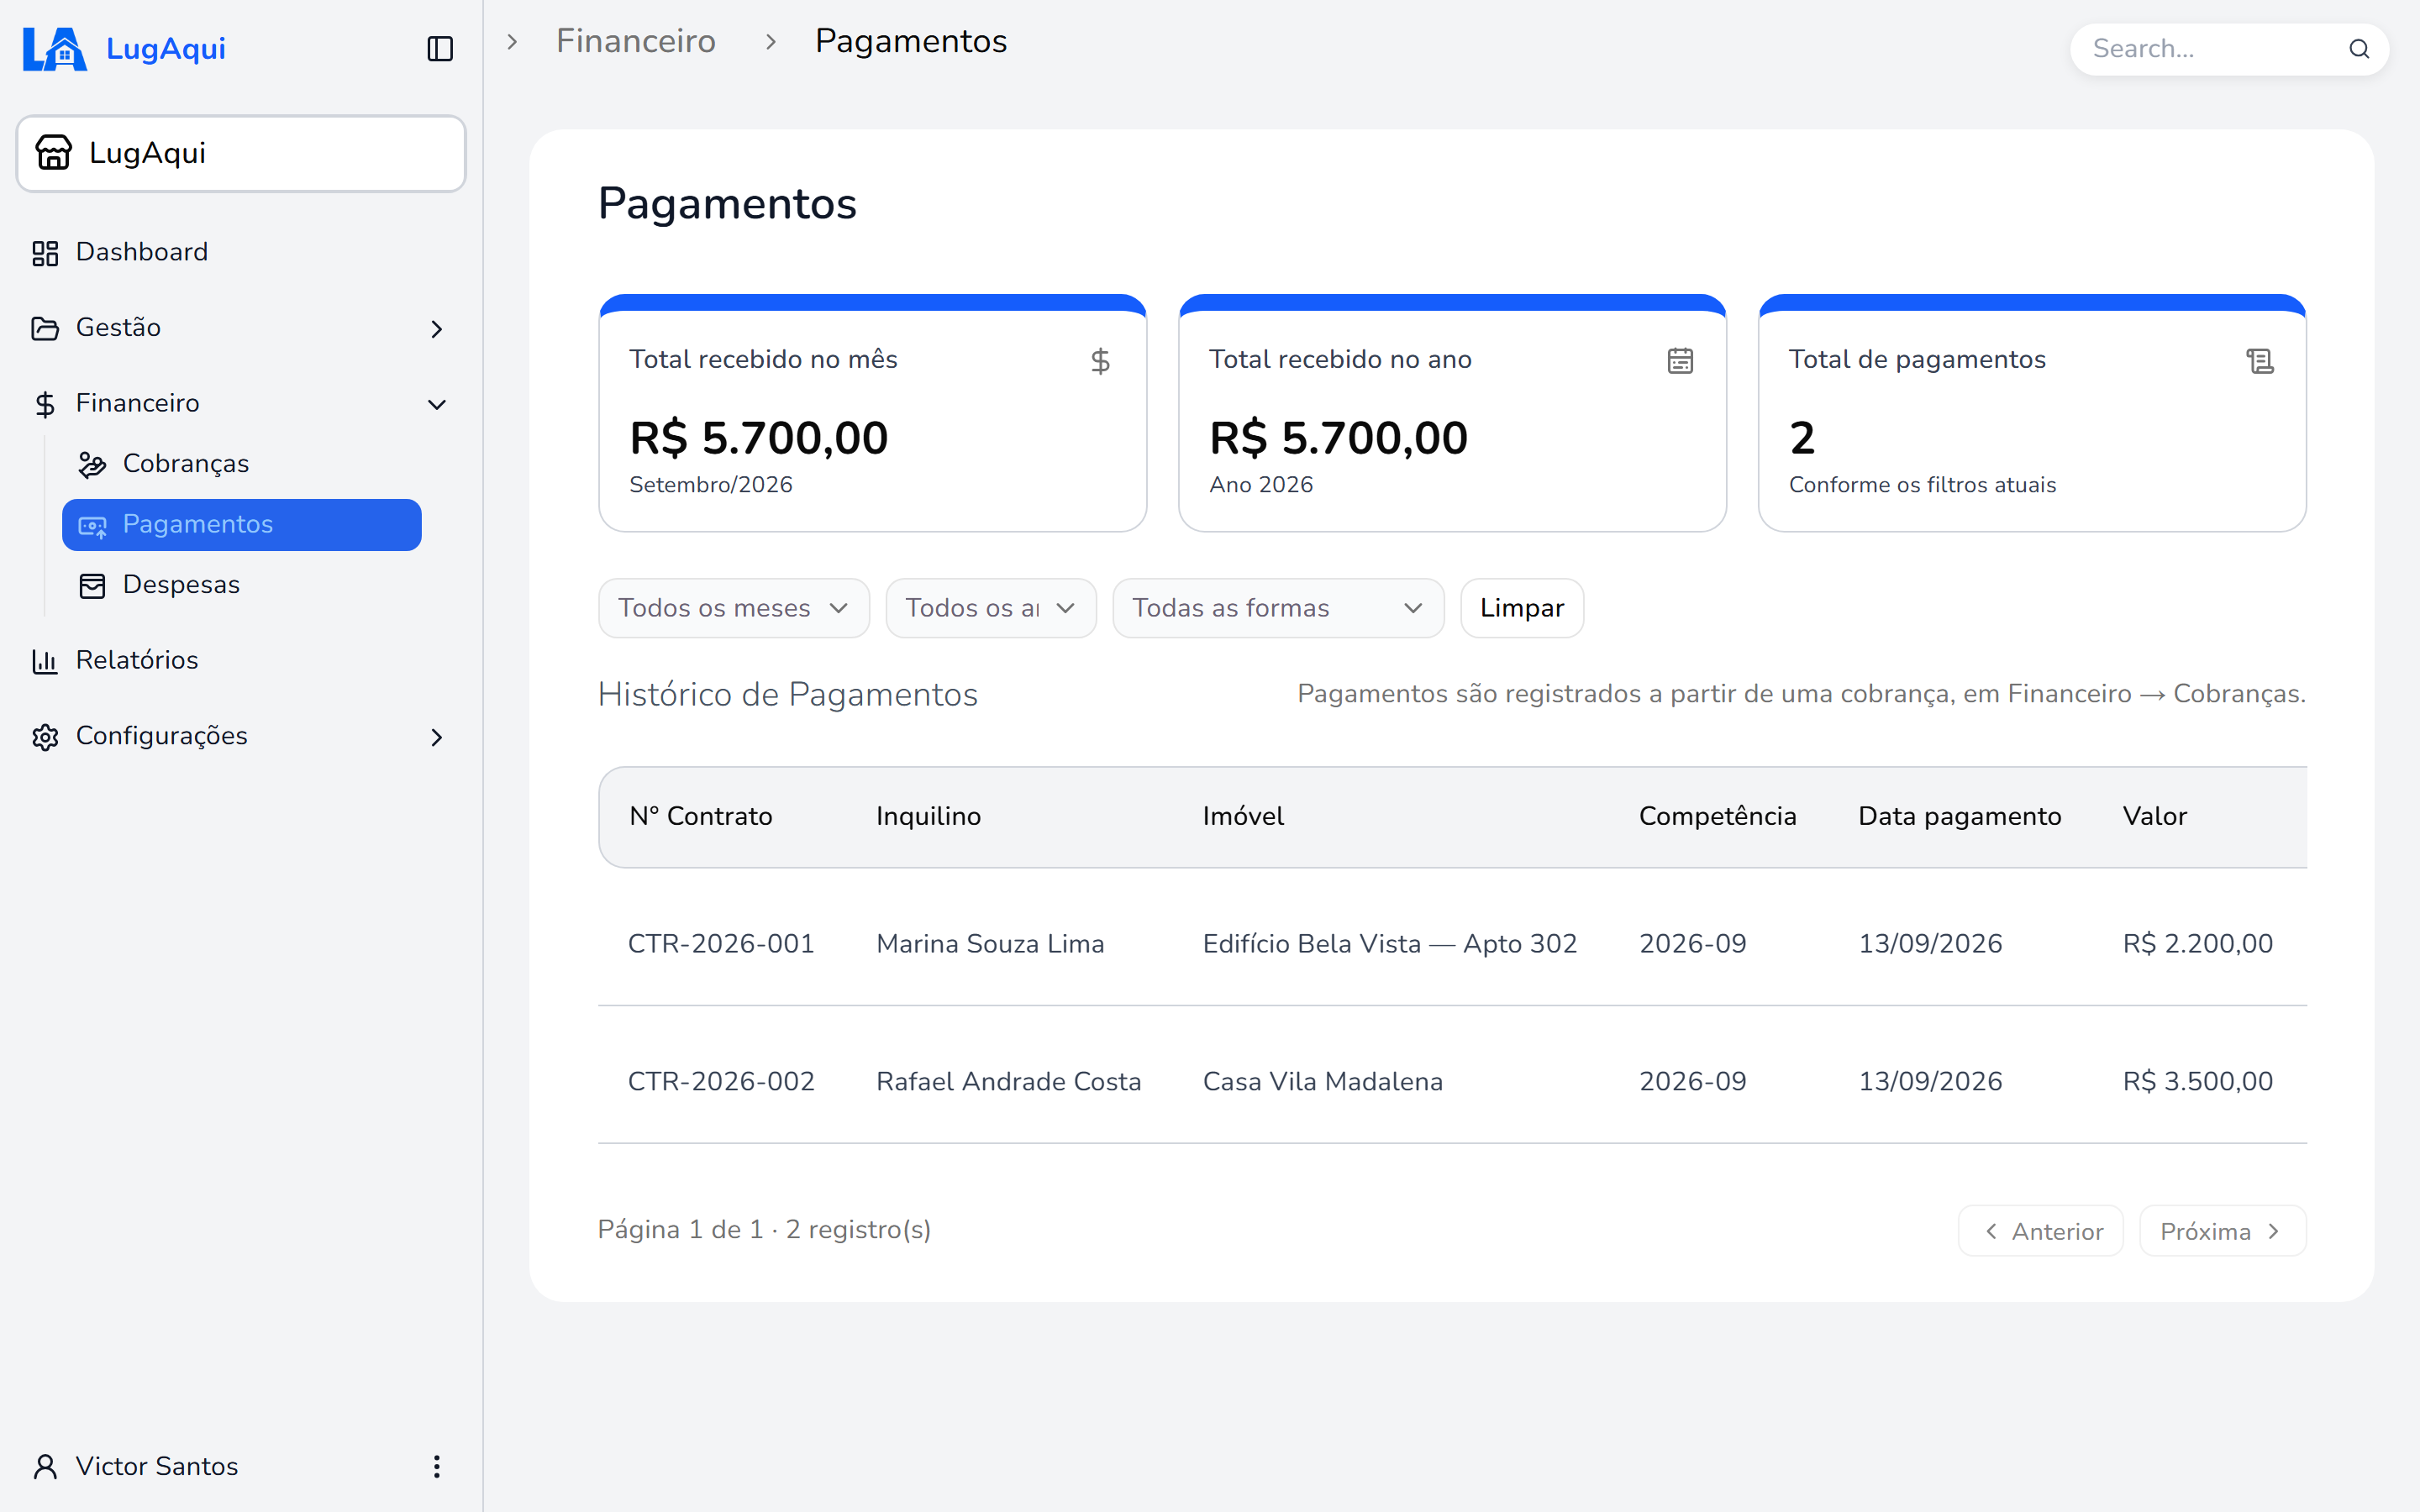Open Relatórios in the sidebar

(240, 660)
